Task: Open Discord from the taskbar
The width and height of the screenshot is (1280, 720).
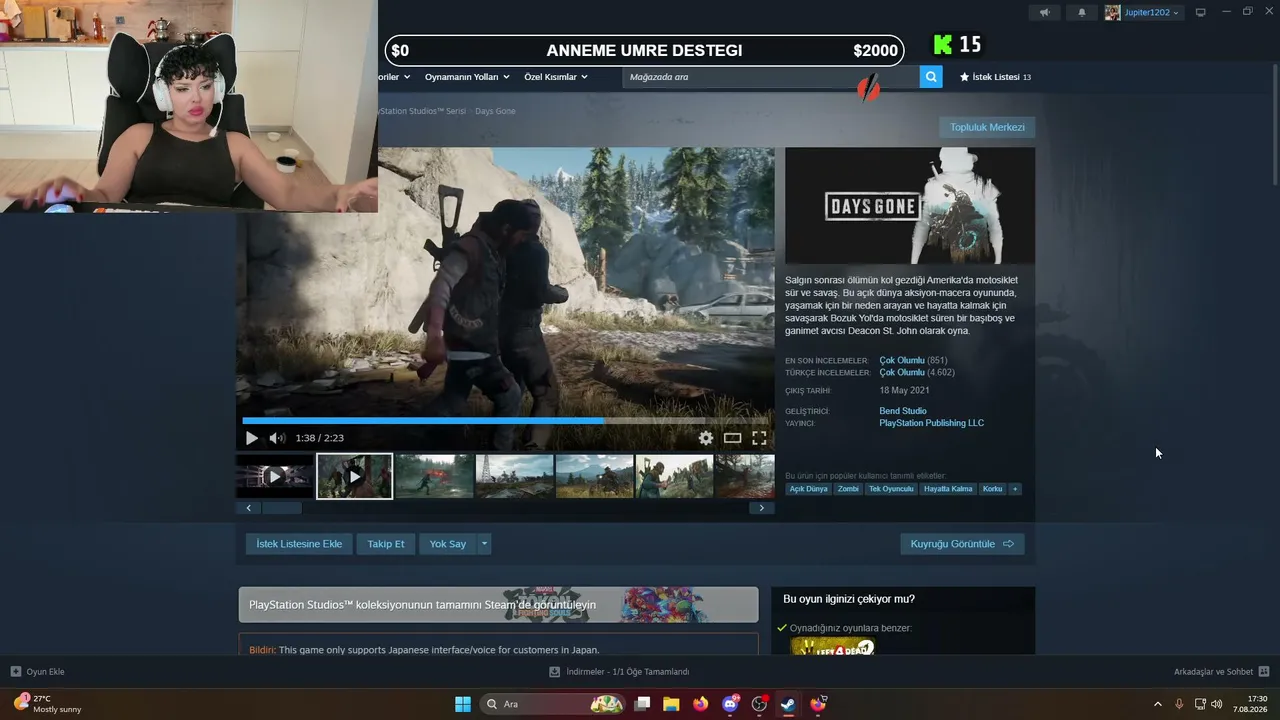Action: [730, 704]
